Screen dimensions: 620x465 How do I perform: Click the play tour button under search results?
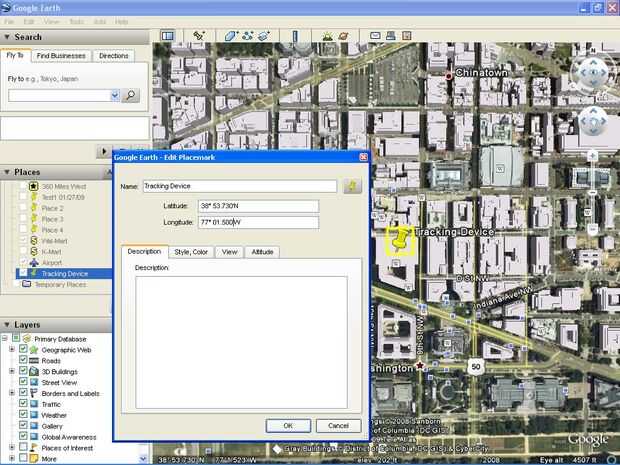tap(104, 151)
